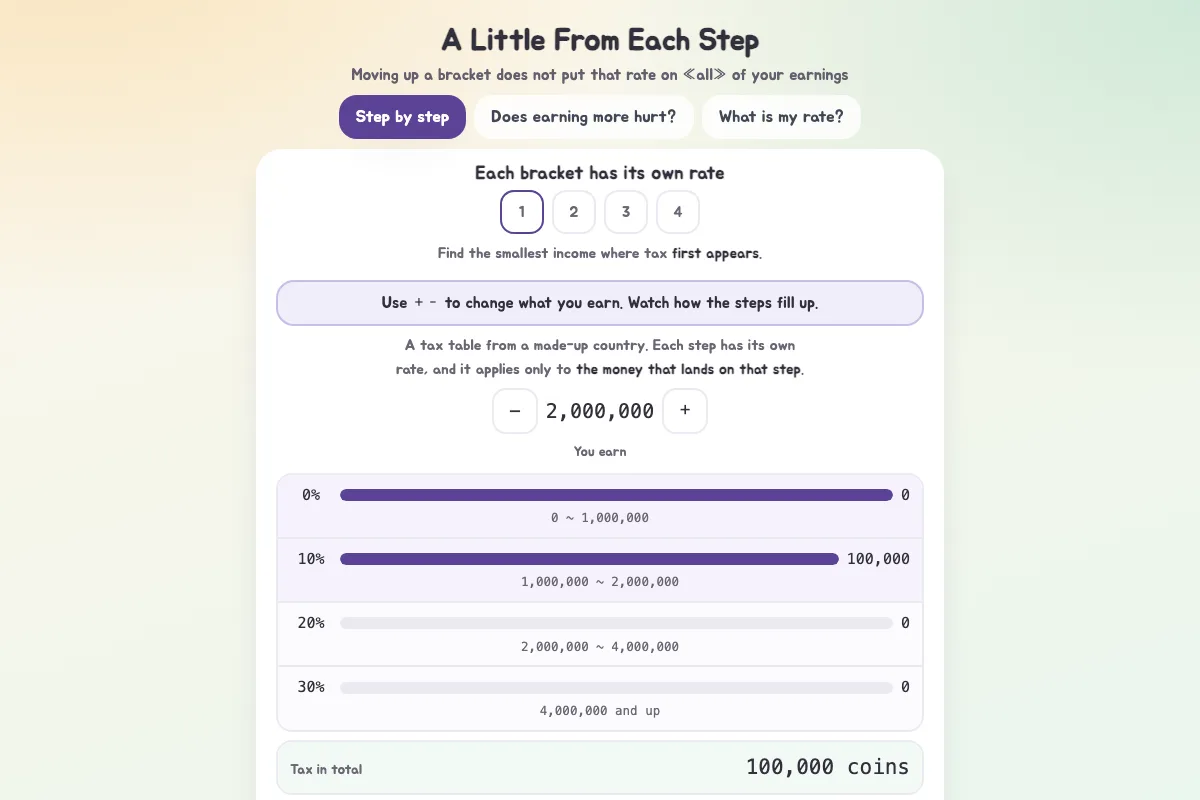Image resolution: width=1200 pixels, height=800 pixels.
Task: Click the hint banner about using + −
Action: pyautogui.click(x=600, y=303)
